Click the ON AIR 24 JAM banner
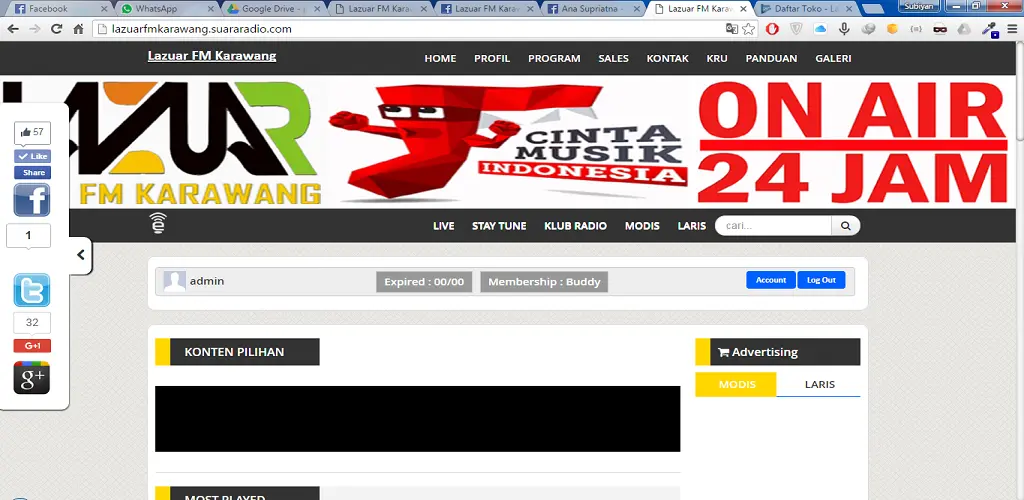This screenshot has height=500, width=1024. click(x=852, y=143)
